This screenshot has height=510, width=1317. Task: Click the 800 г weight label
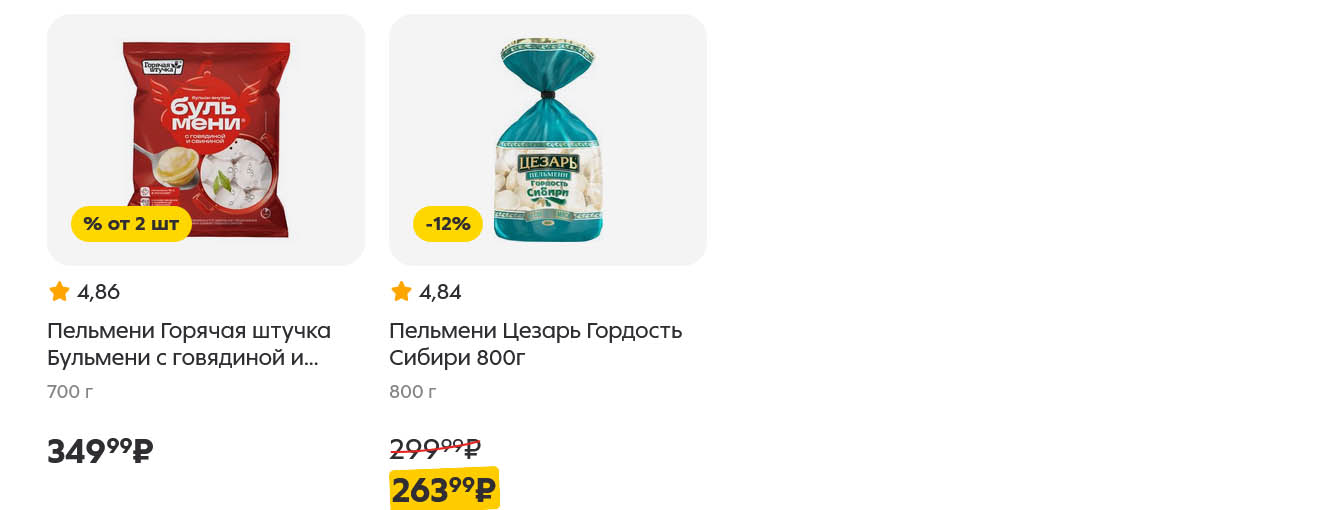(413, 392)
